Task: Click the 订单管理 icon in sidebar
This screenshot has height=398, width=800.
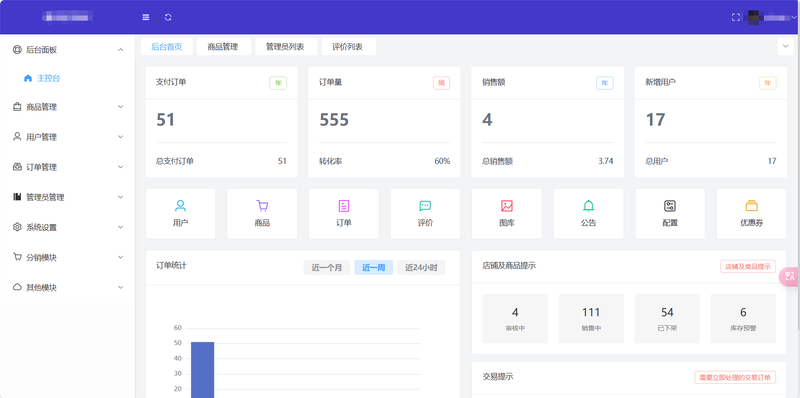Action: point(17,167)
